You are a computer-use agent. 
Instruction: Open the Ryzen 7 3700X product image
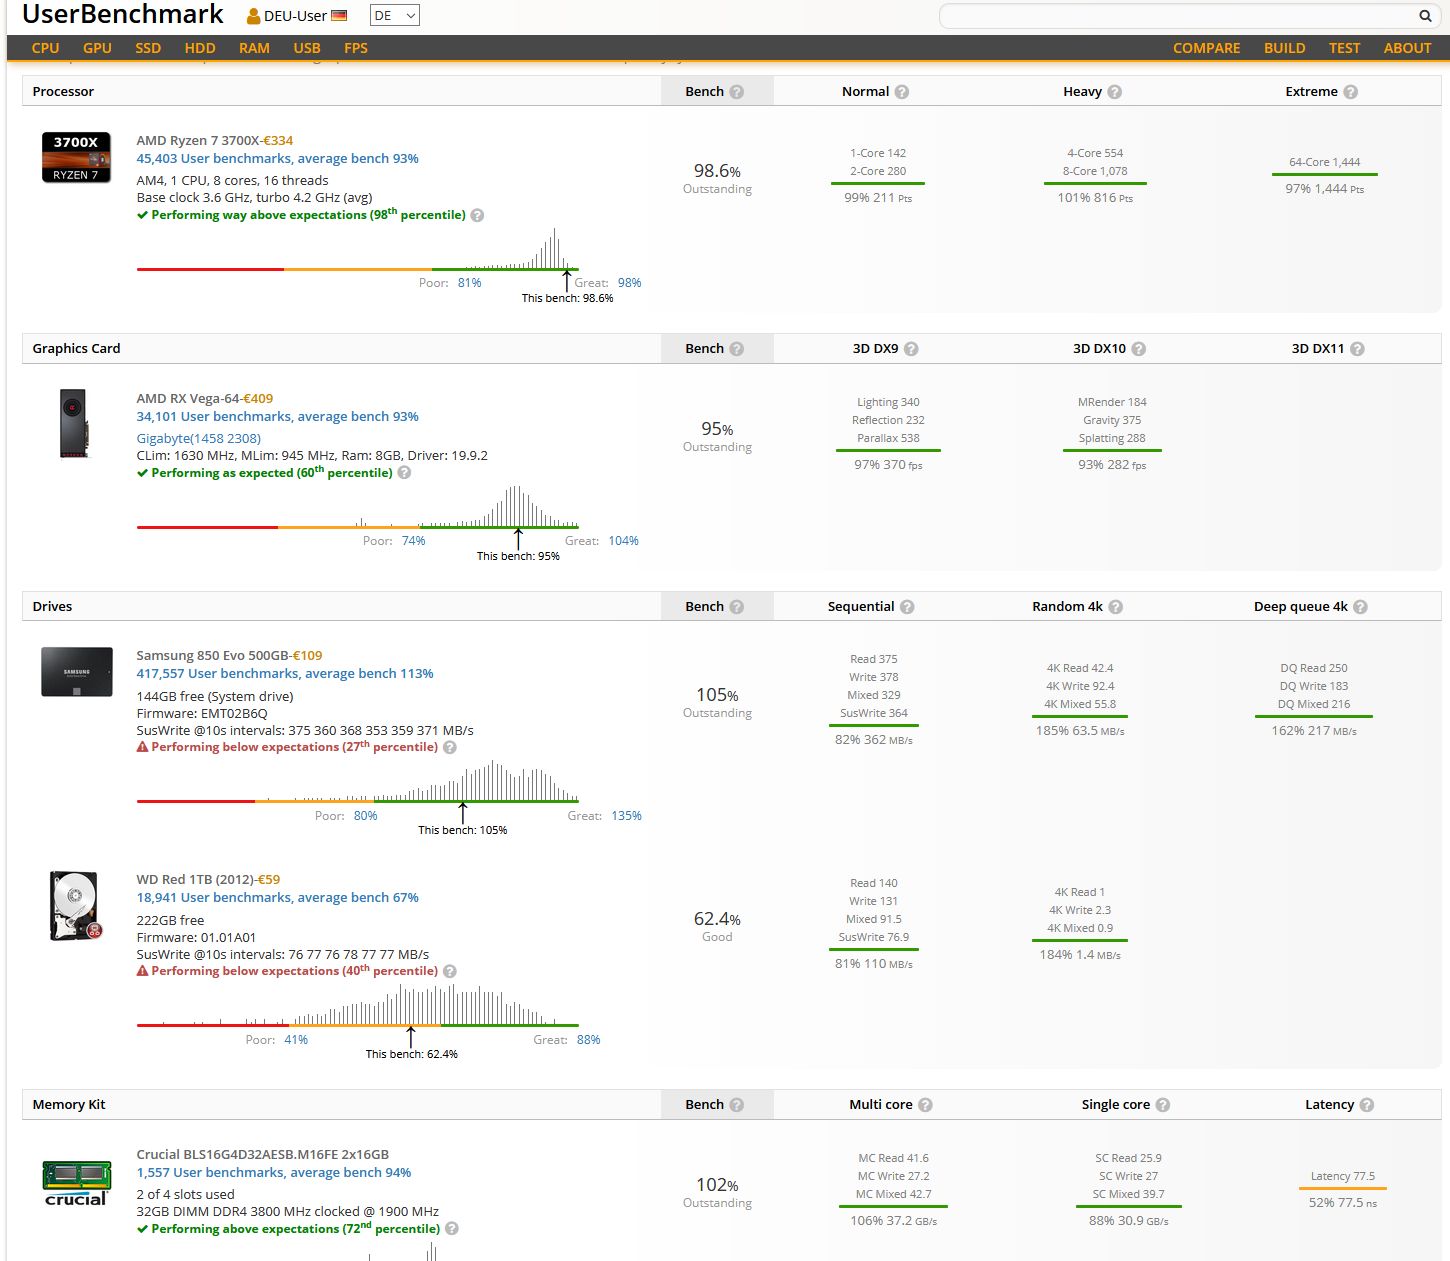[x=76, y=157]
